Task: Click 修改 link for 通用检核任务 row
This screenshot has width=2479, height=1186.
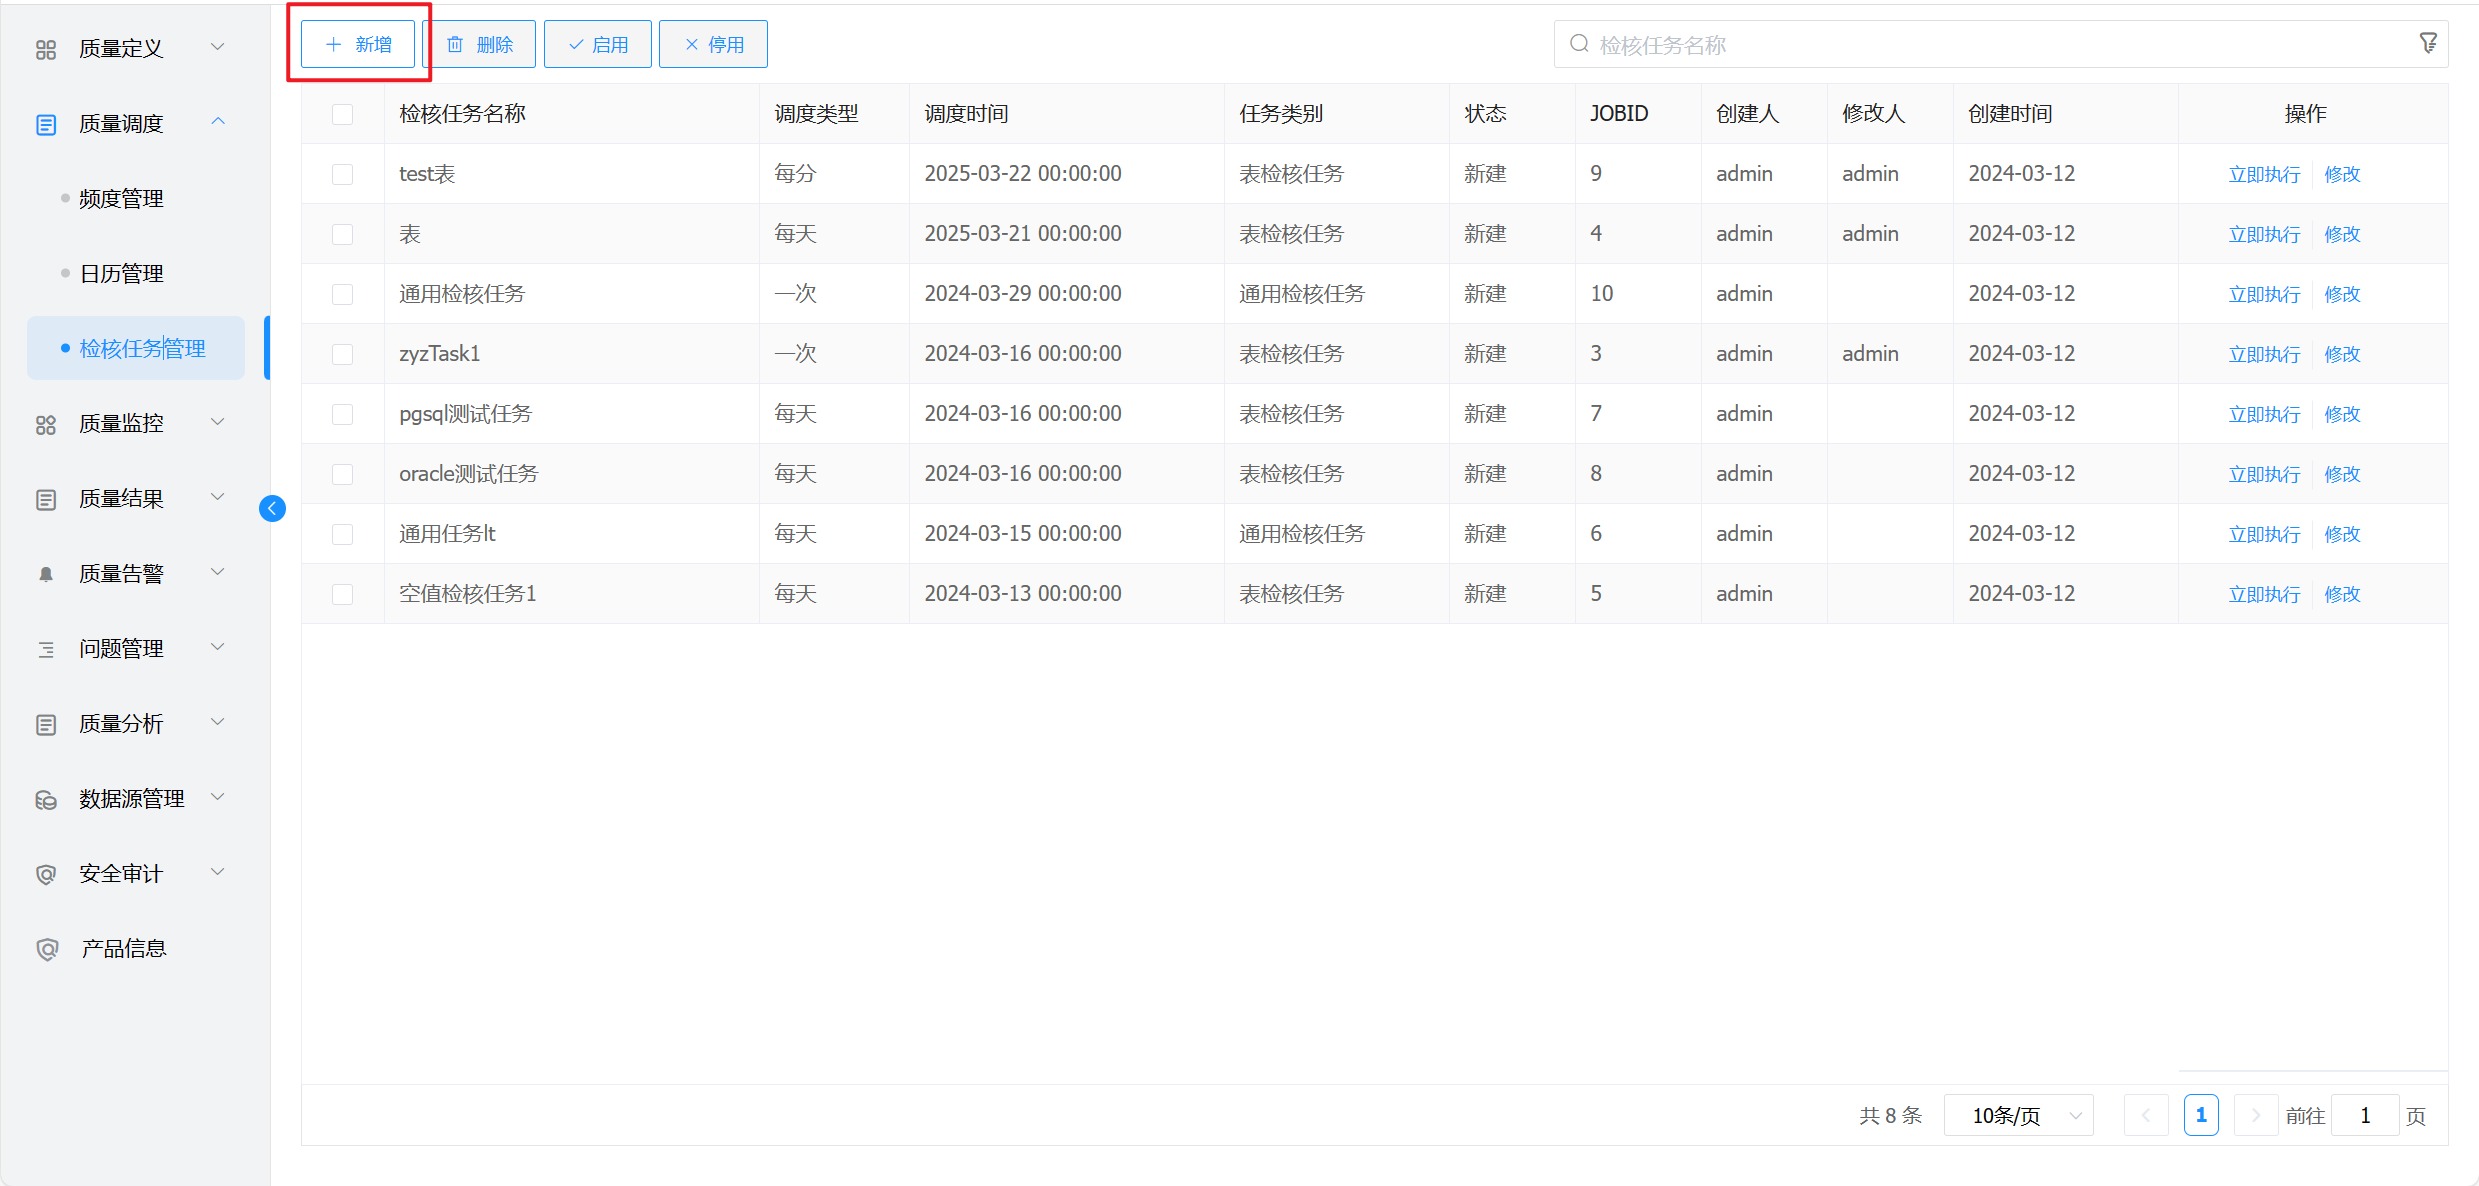Action: 2342,294
